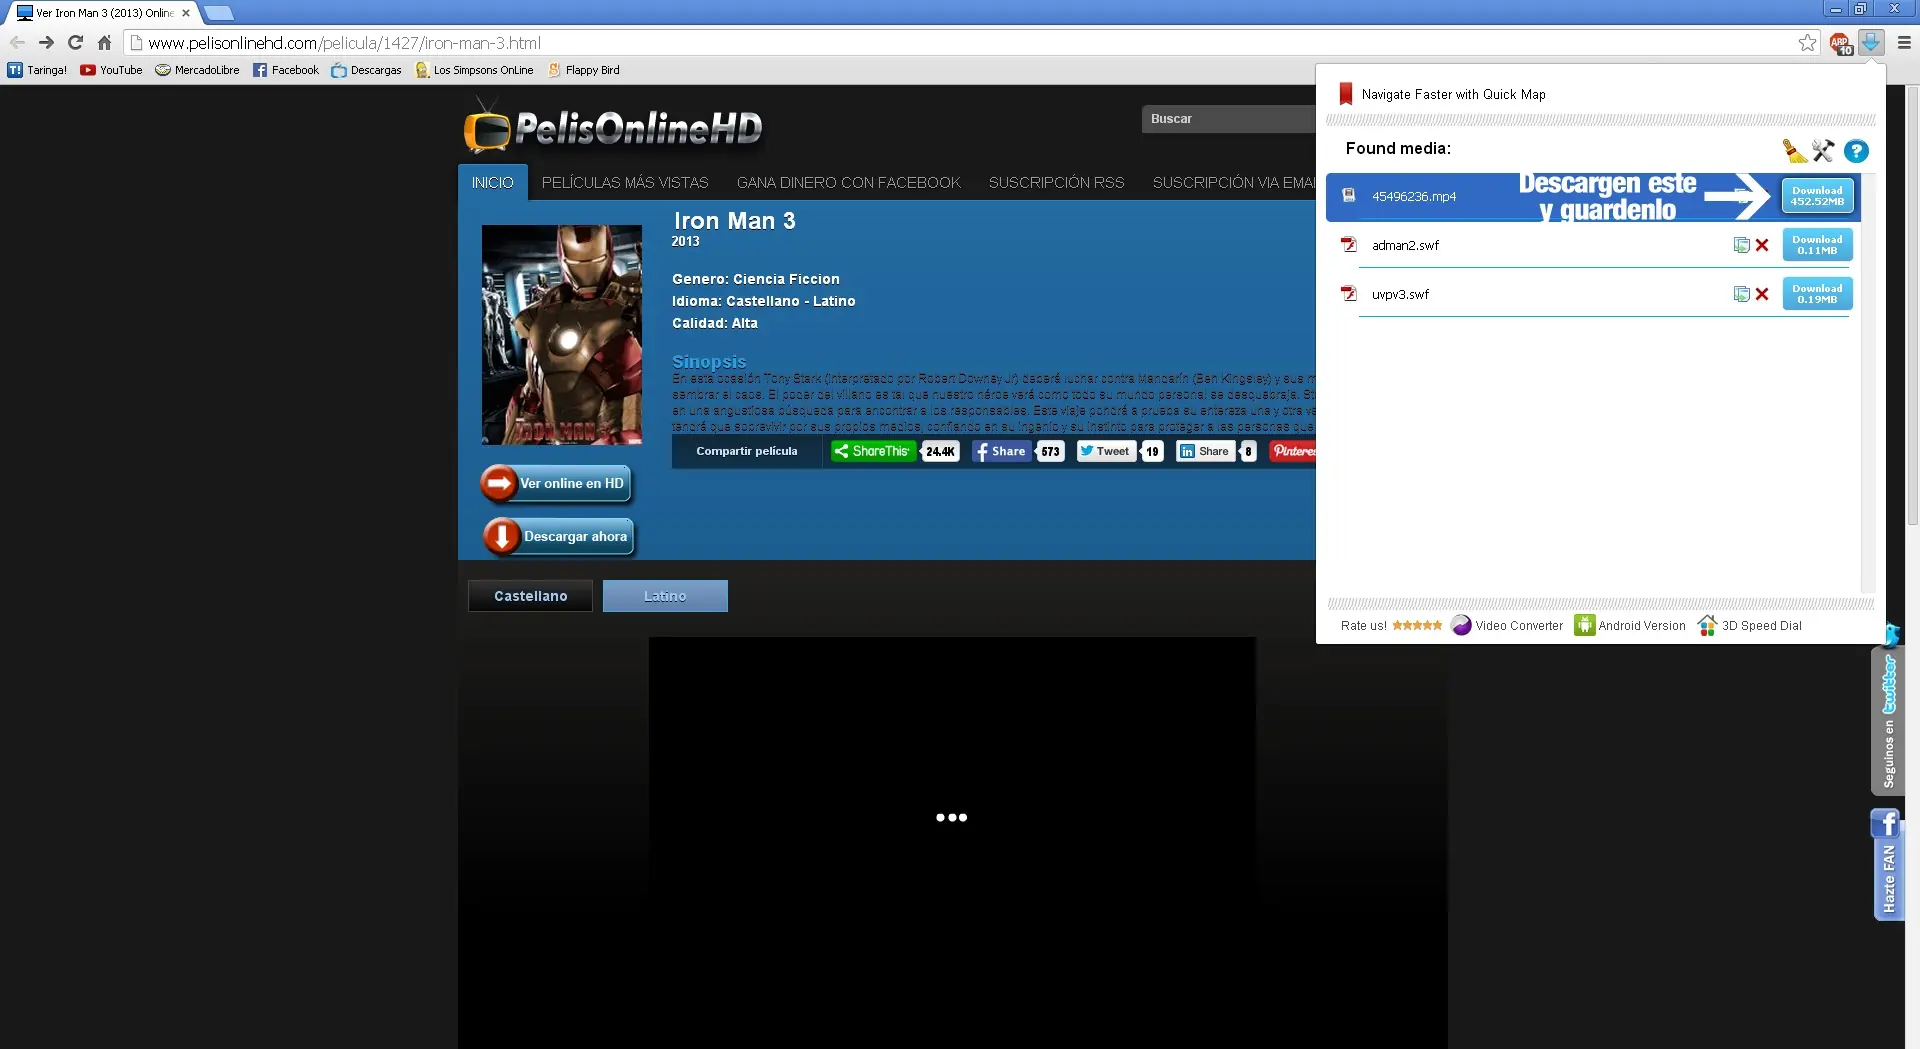Select the adman2.swf file name

click(x=1405, y=245)
